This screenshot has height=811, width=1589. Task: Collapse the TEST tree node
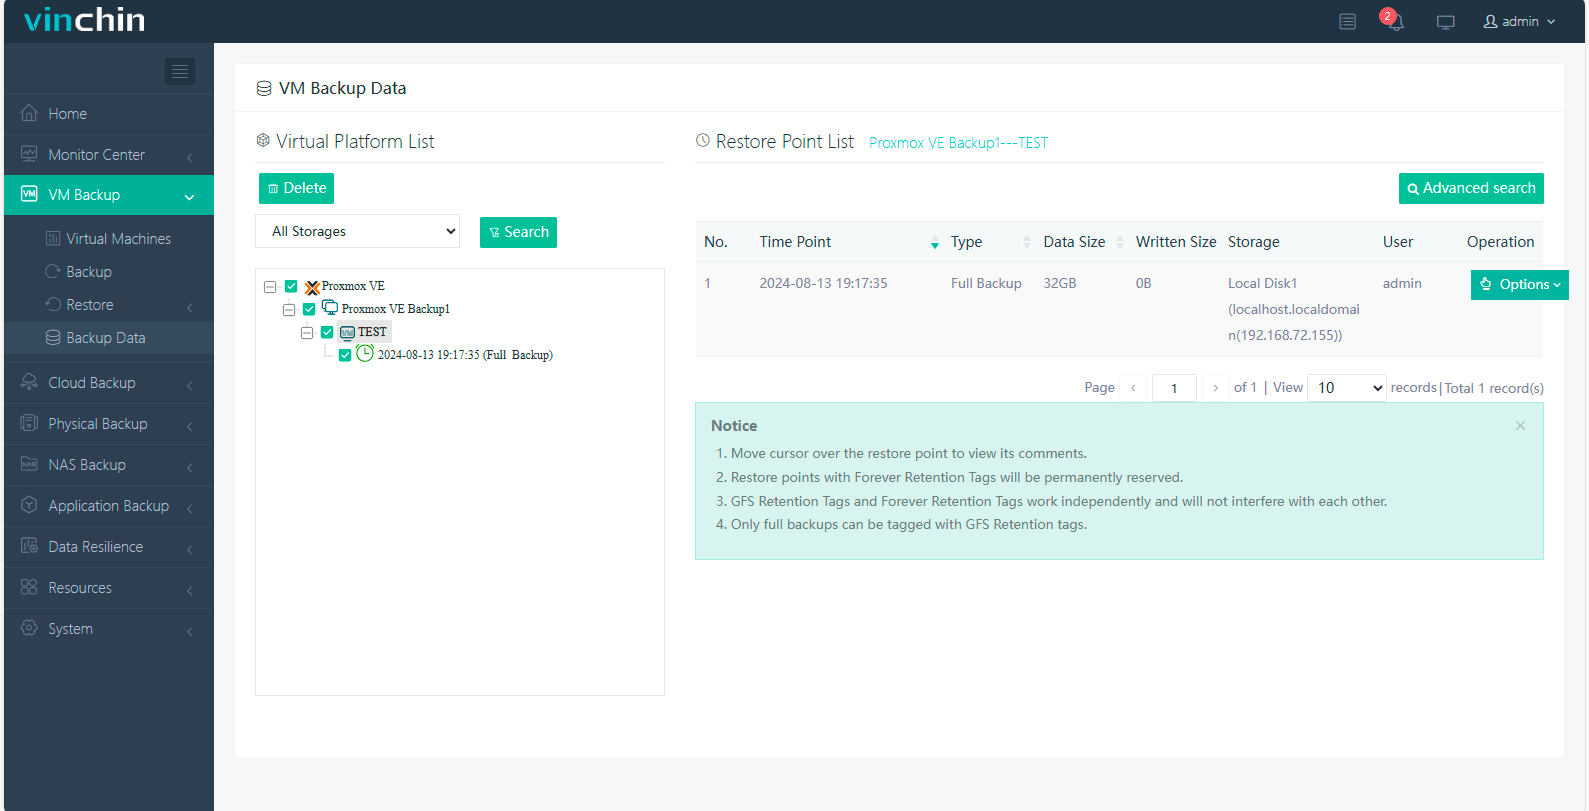tap(307, 333)
